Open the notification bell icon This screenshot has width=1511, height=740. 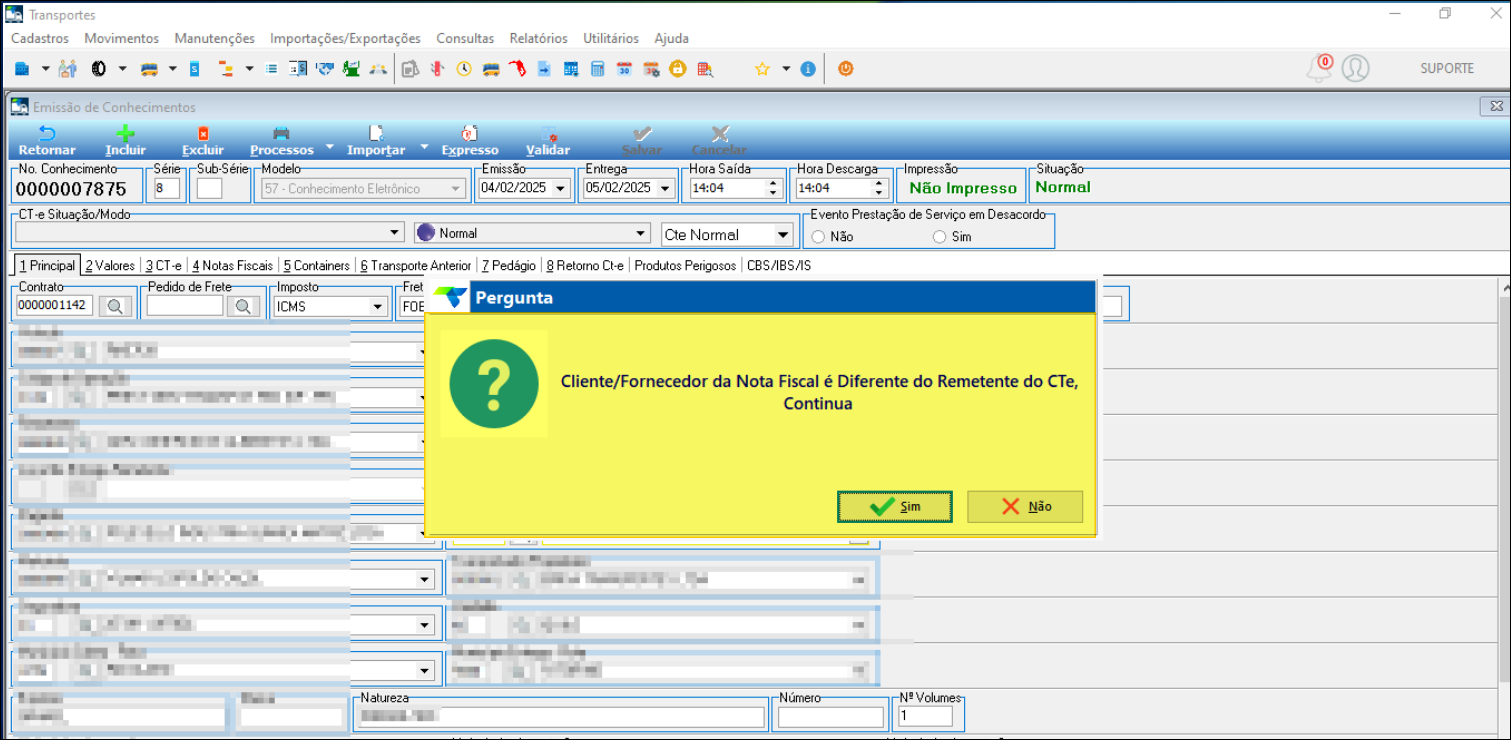1320,69
